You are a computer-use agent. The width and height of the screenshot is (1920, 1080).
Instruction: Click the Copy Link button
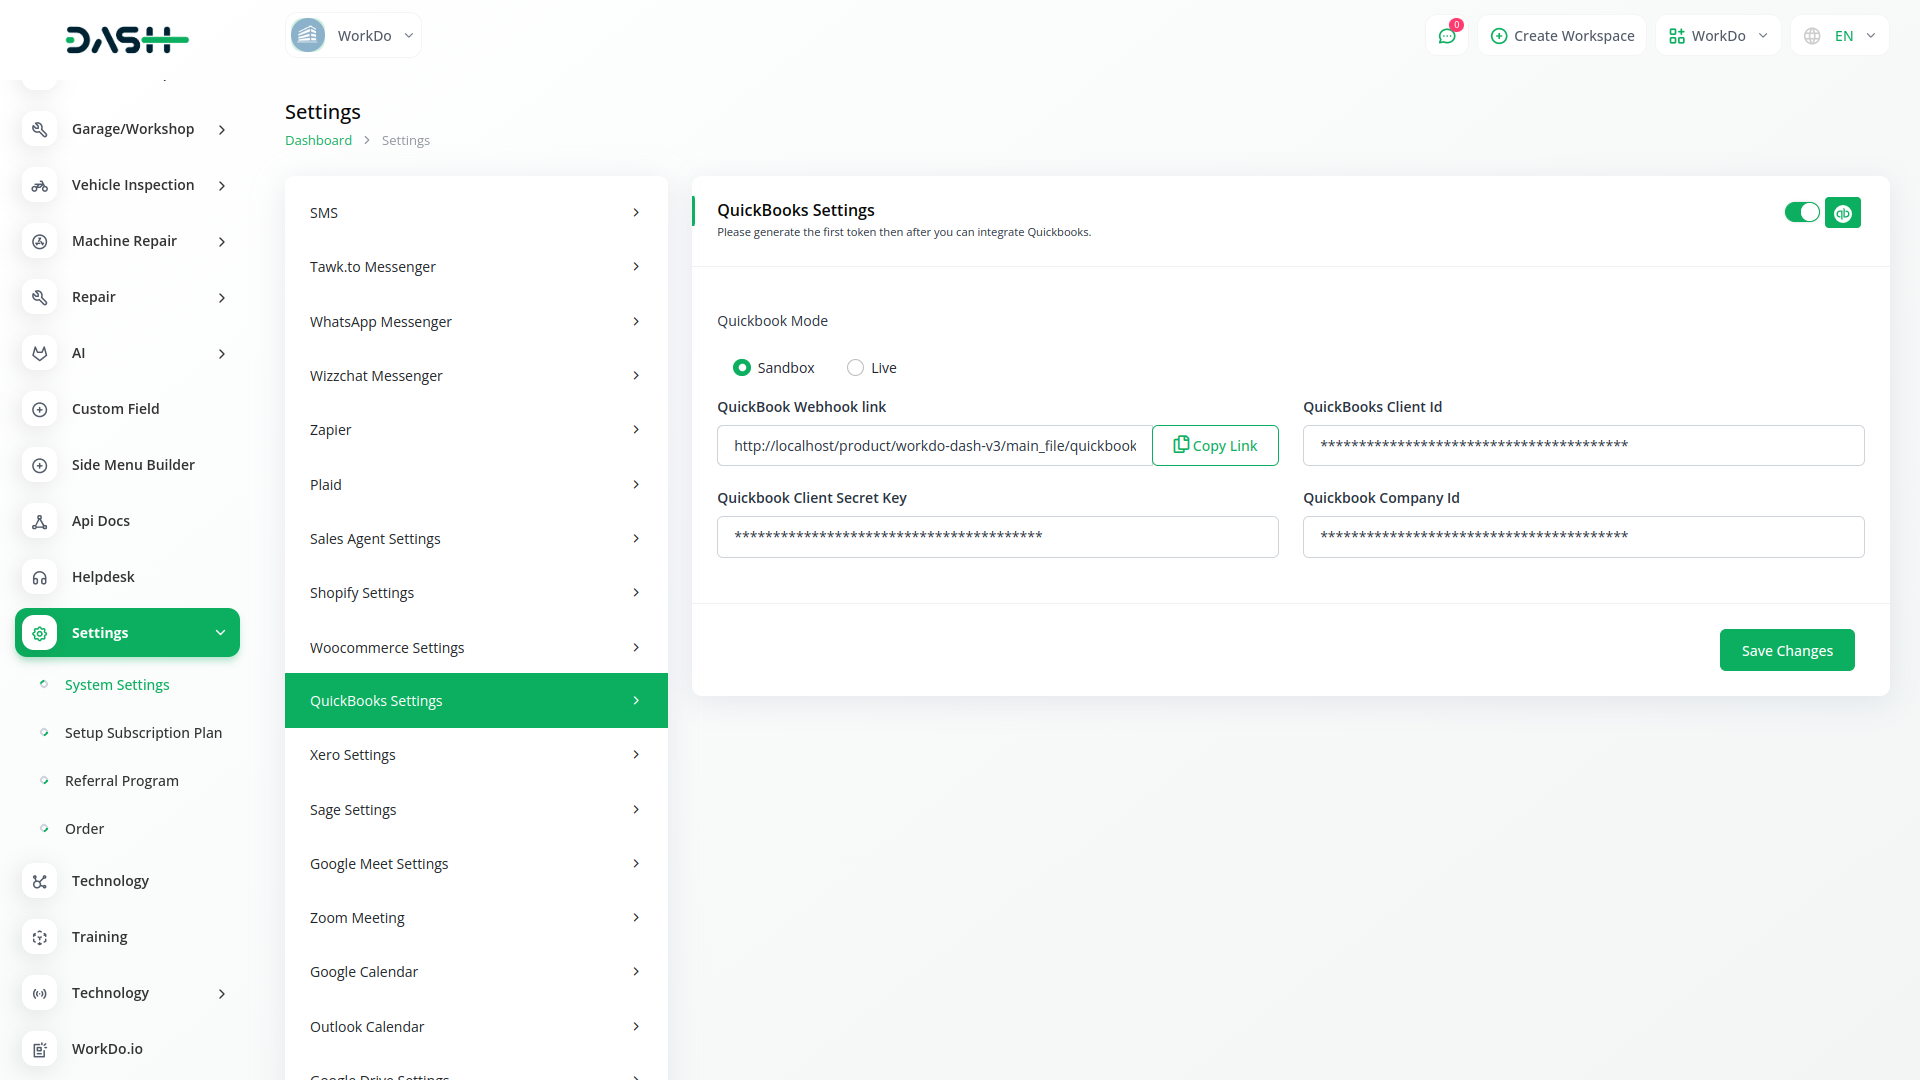coord(1215,446)
